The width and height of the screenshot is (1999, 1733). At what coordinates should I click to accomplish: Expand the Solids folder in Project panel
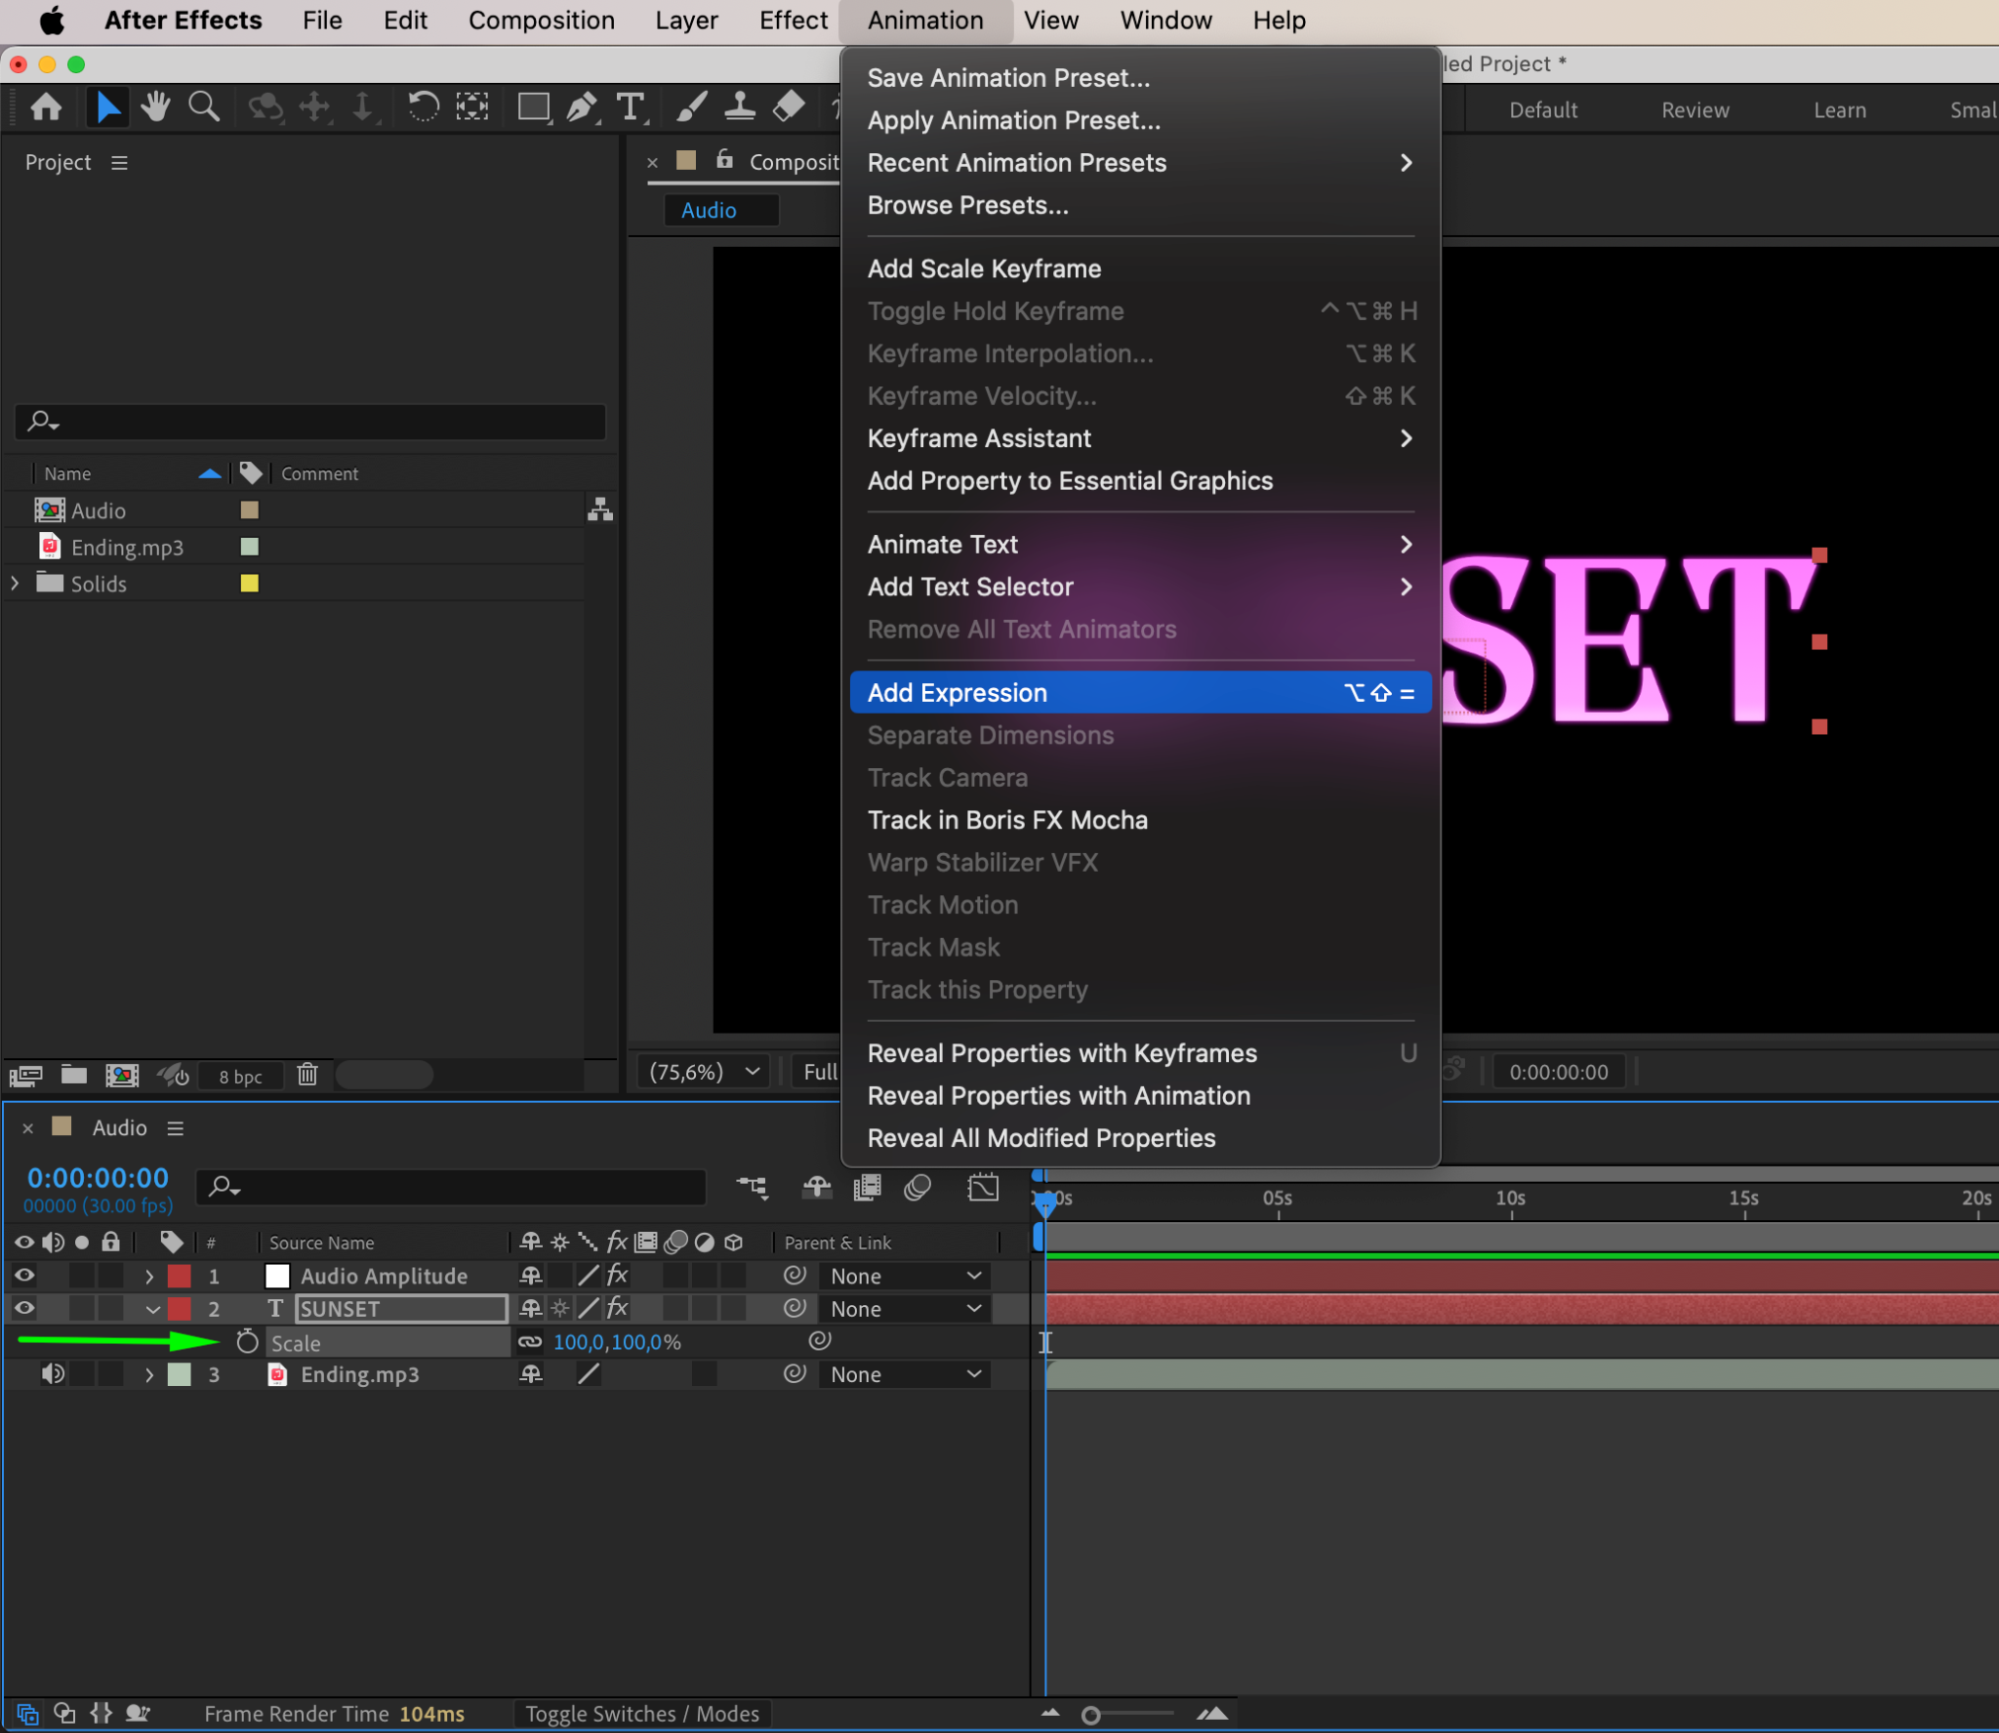click(15, 583)
